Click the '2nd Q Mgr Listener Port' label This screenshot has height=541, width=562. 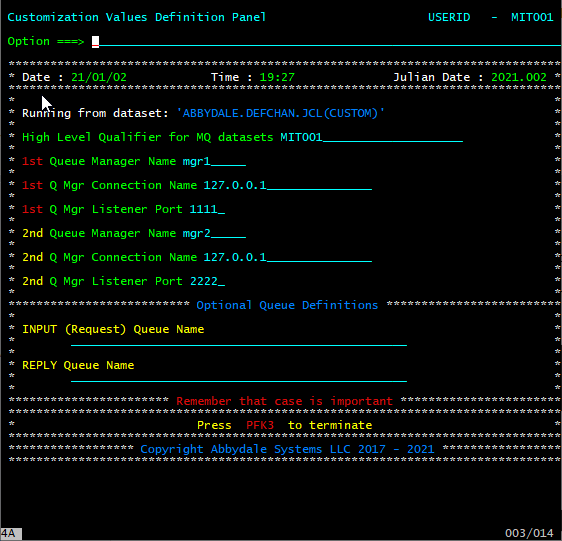coord(102,281)
